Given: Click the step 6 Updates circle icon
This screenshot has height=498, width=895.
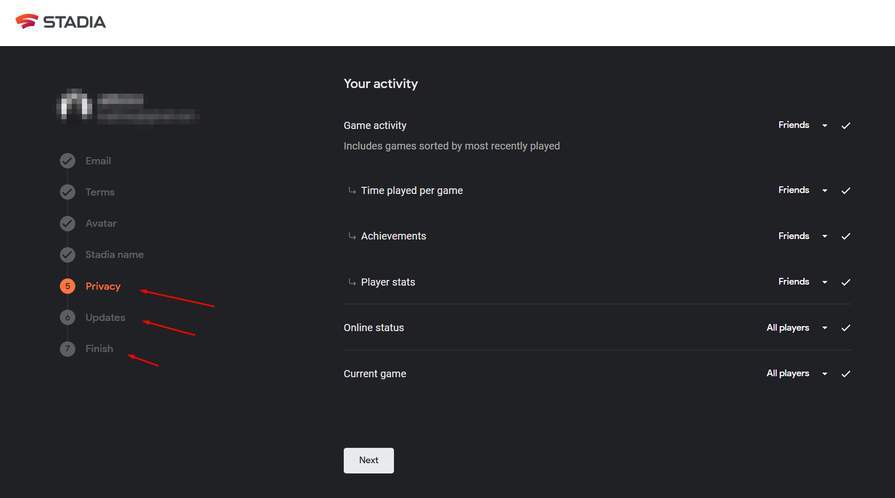Looking at the screenshot, I should point(67,318).
